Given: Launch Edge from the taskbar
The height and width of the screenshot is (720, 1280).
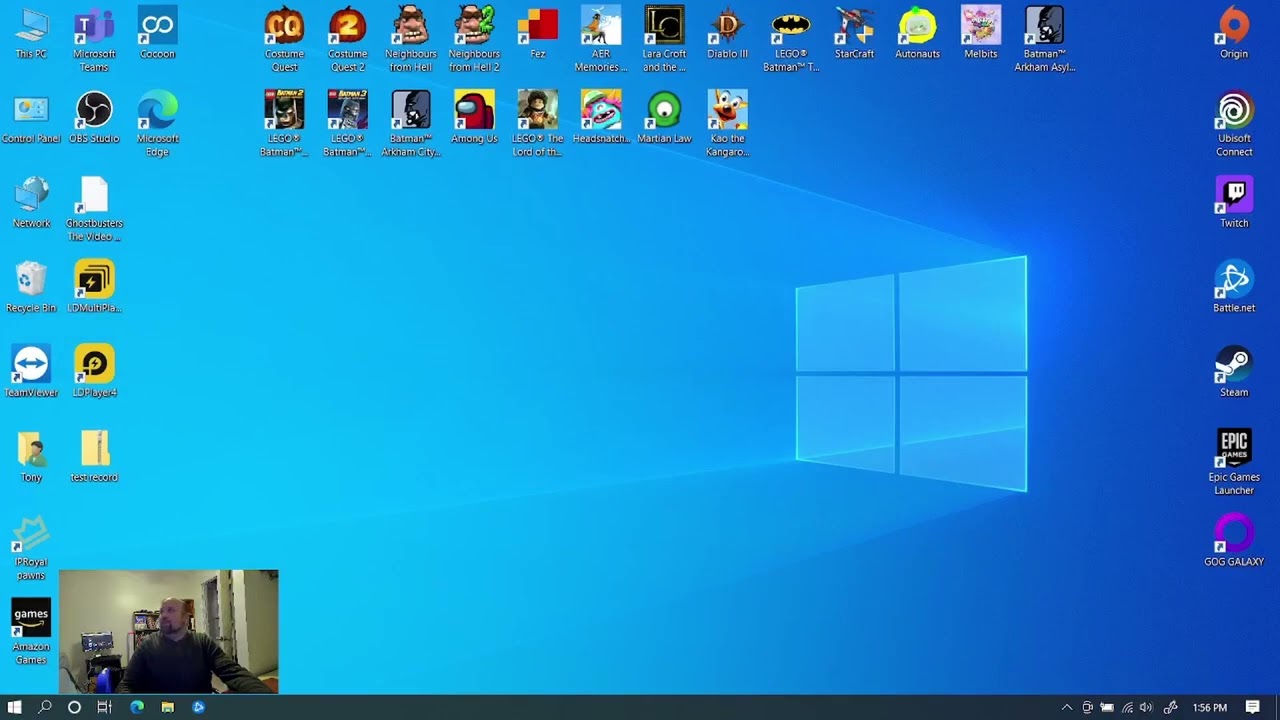Looking at the screenshot, I should click(x=137, y=707).
